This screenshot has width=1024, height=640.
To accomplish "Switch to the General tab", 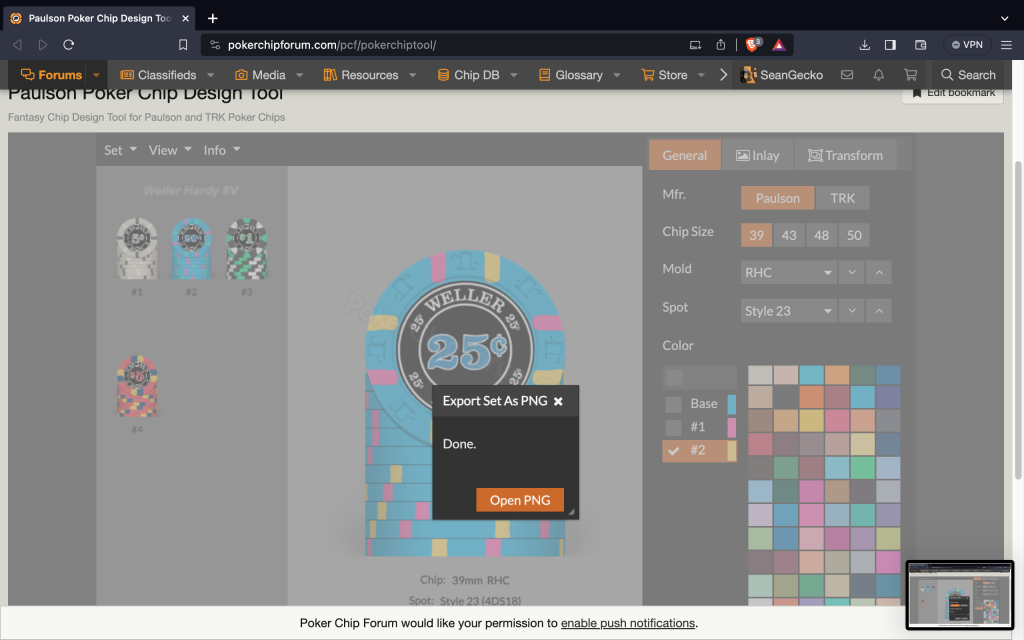I will (684, 155).
